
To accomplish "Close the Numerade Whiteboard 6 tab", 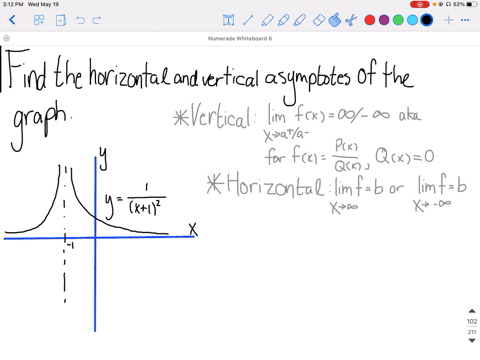I will click(6, 38).
